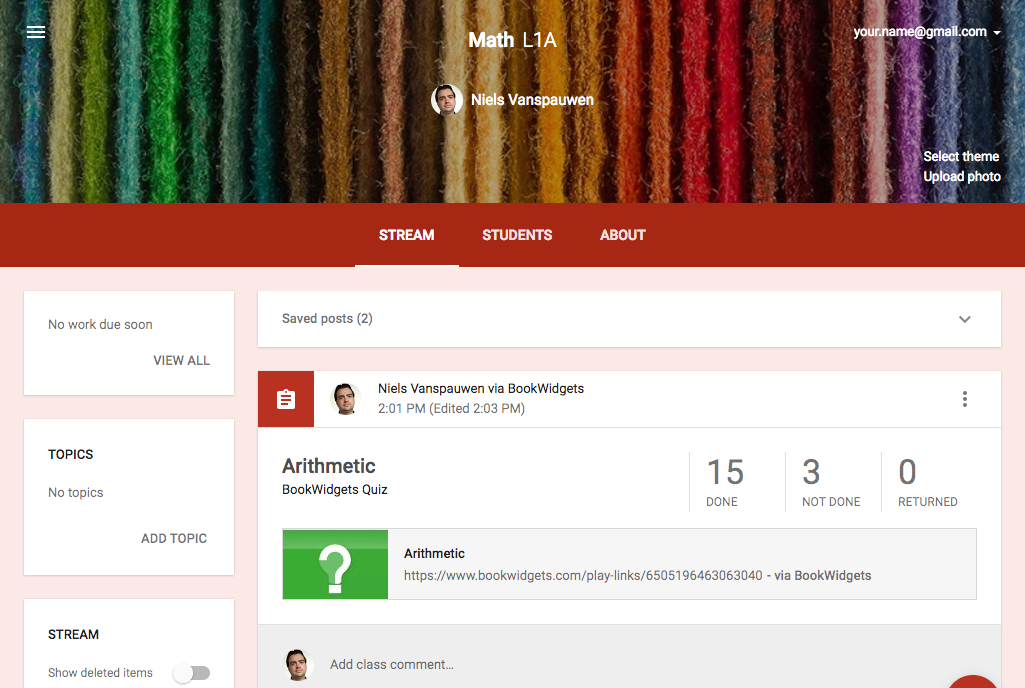The height and width of the screenshot is (688, 1025).
Task: Expand the Saved posts section
Action: click(x=964, y=318)
